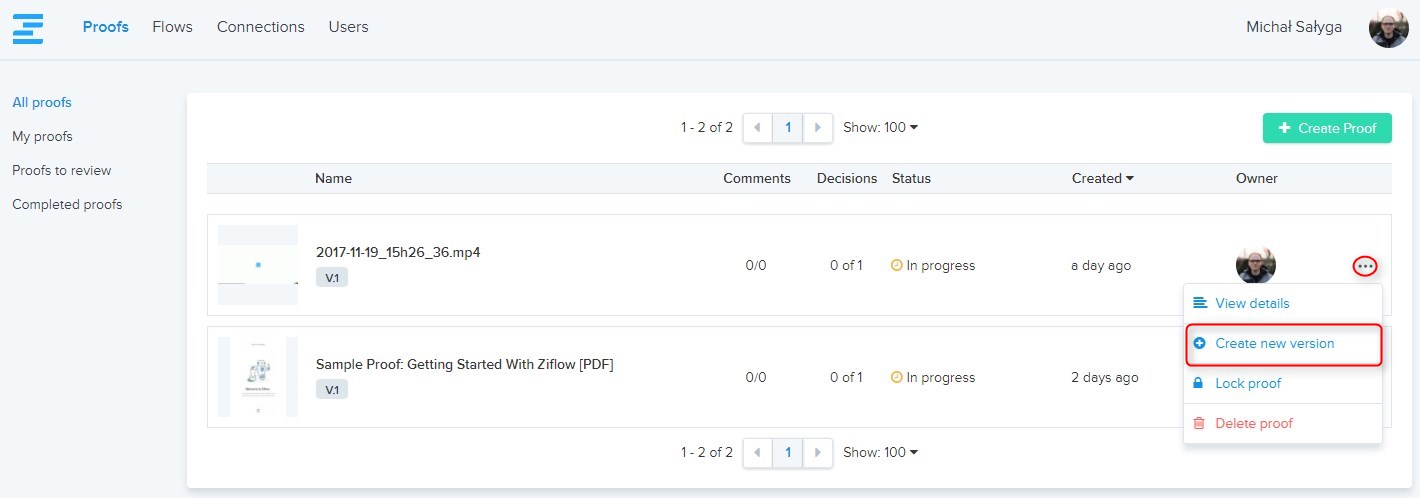Choose Lock proof from the menu
Image resolution: width=1420 pixels, height=498 pixels.
pyautogui.click(x=1247, y=384)
